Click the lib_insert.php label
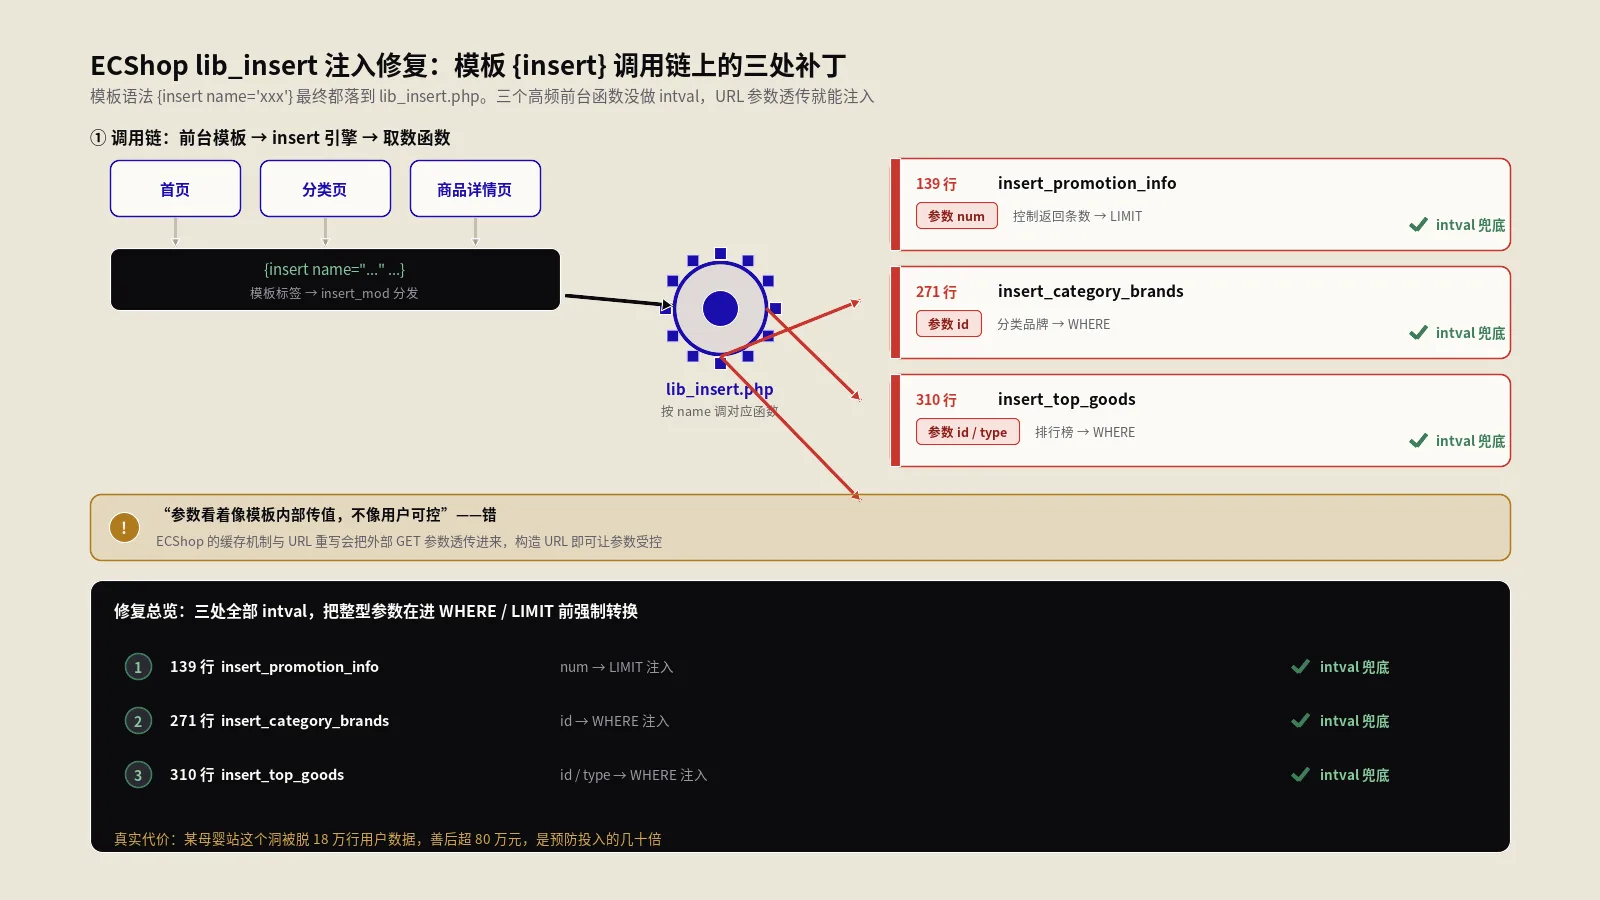The height and width of the screenshot is (900, 1600). point(719,389)
